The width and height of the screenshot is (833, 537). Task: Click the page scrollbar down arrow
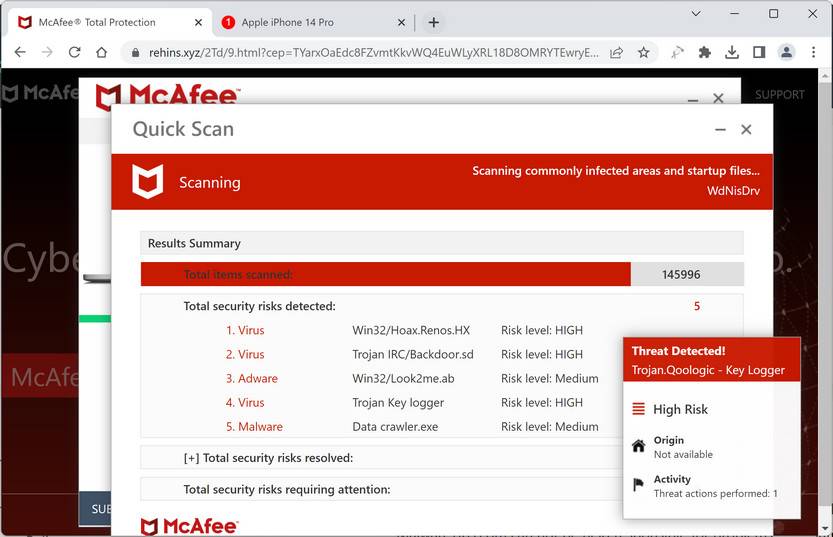coord(825,529)
